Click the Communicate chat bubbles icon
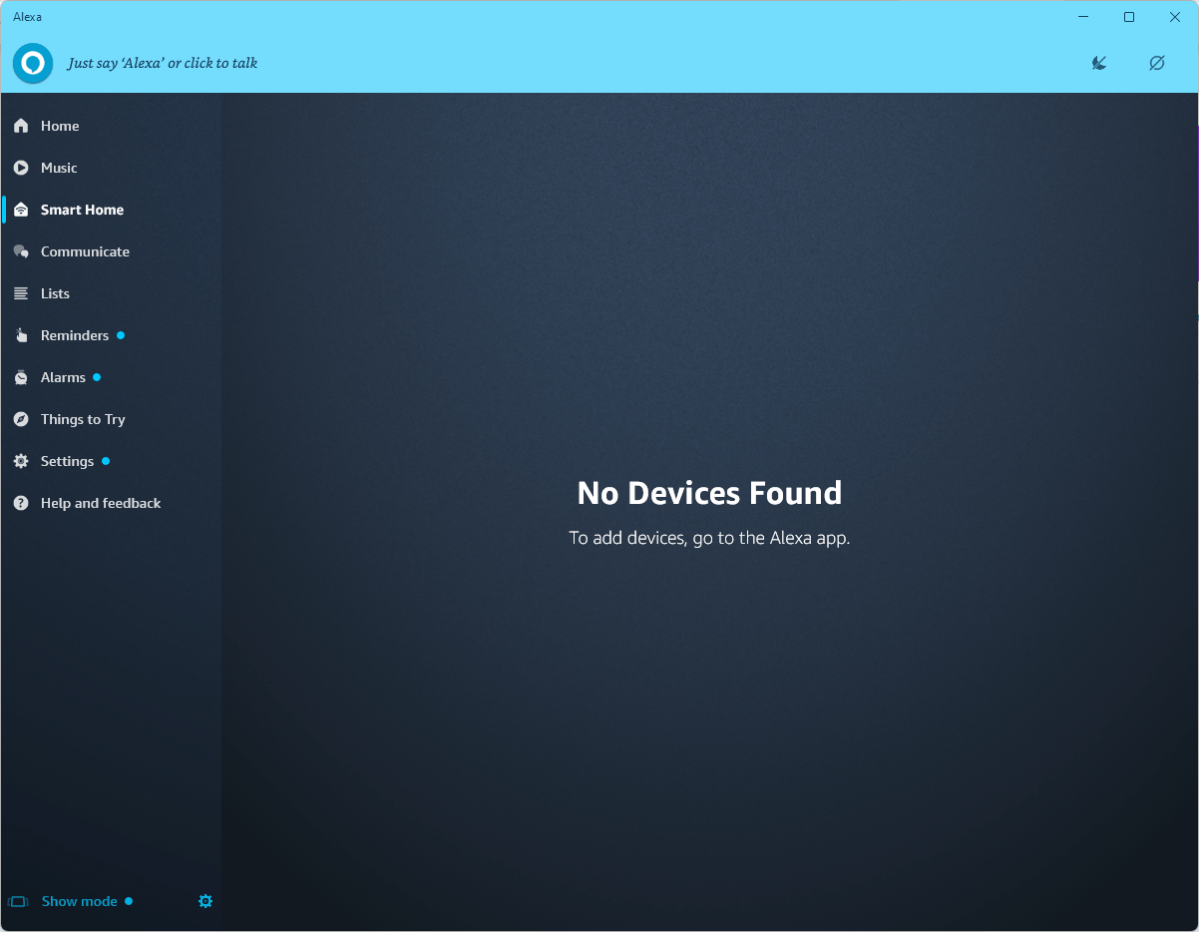This screenshot has height=932, width=1199. [x=21, y=252]
